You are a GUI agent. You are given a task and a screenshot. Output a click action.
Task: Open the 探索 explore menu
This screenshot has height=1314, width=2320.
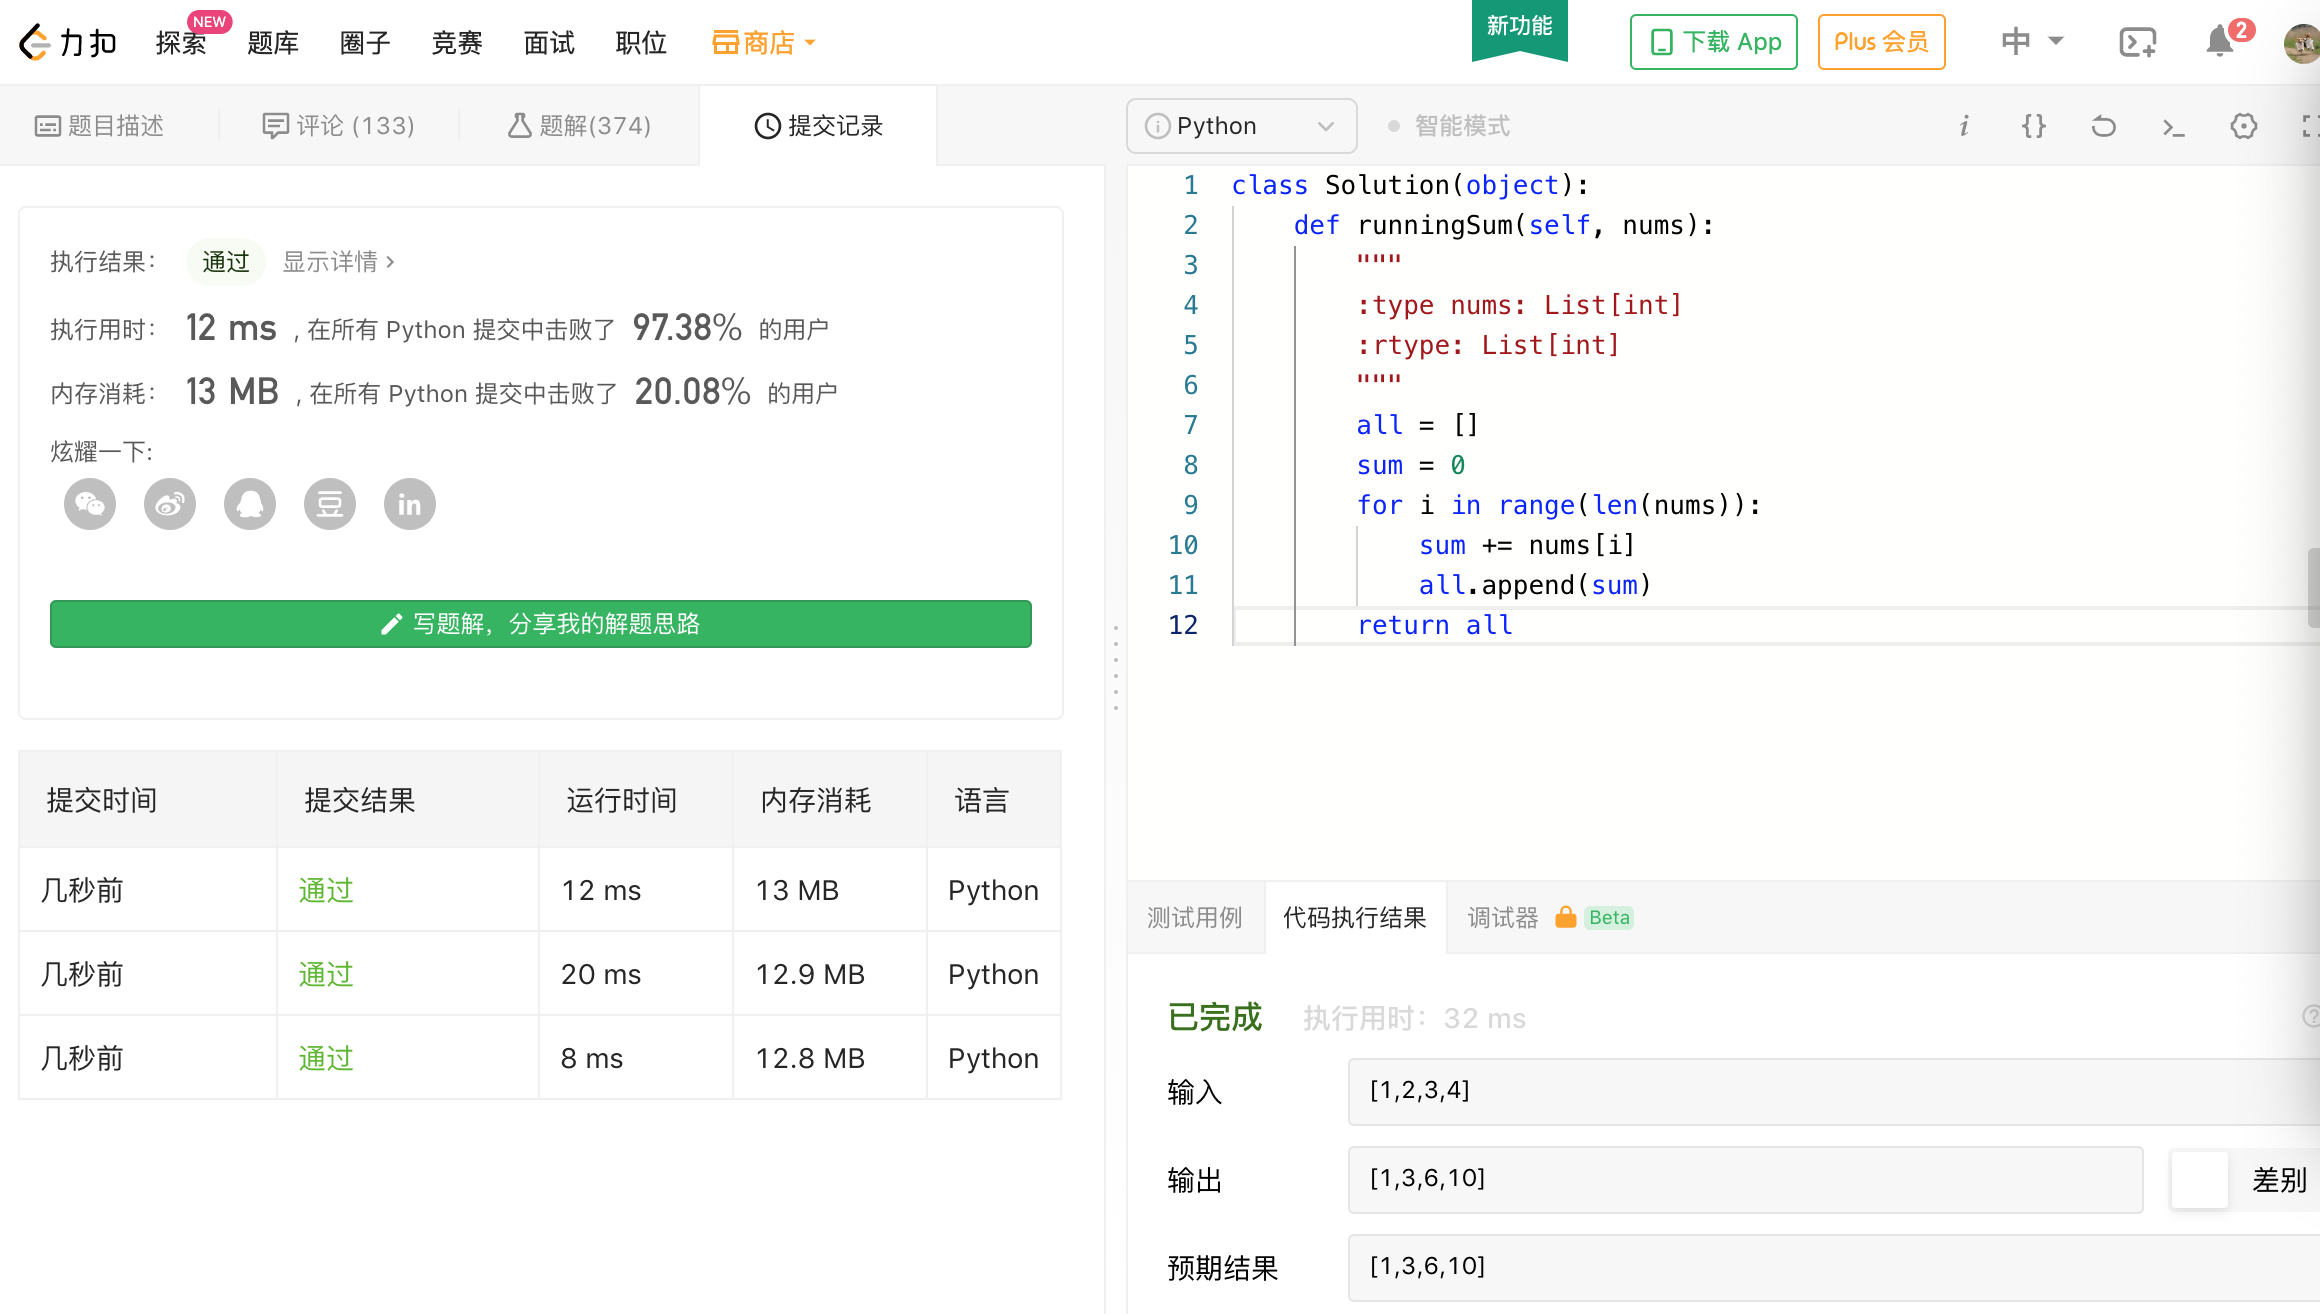(x=181, y=42)
